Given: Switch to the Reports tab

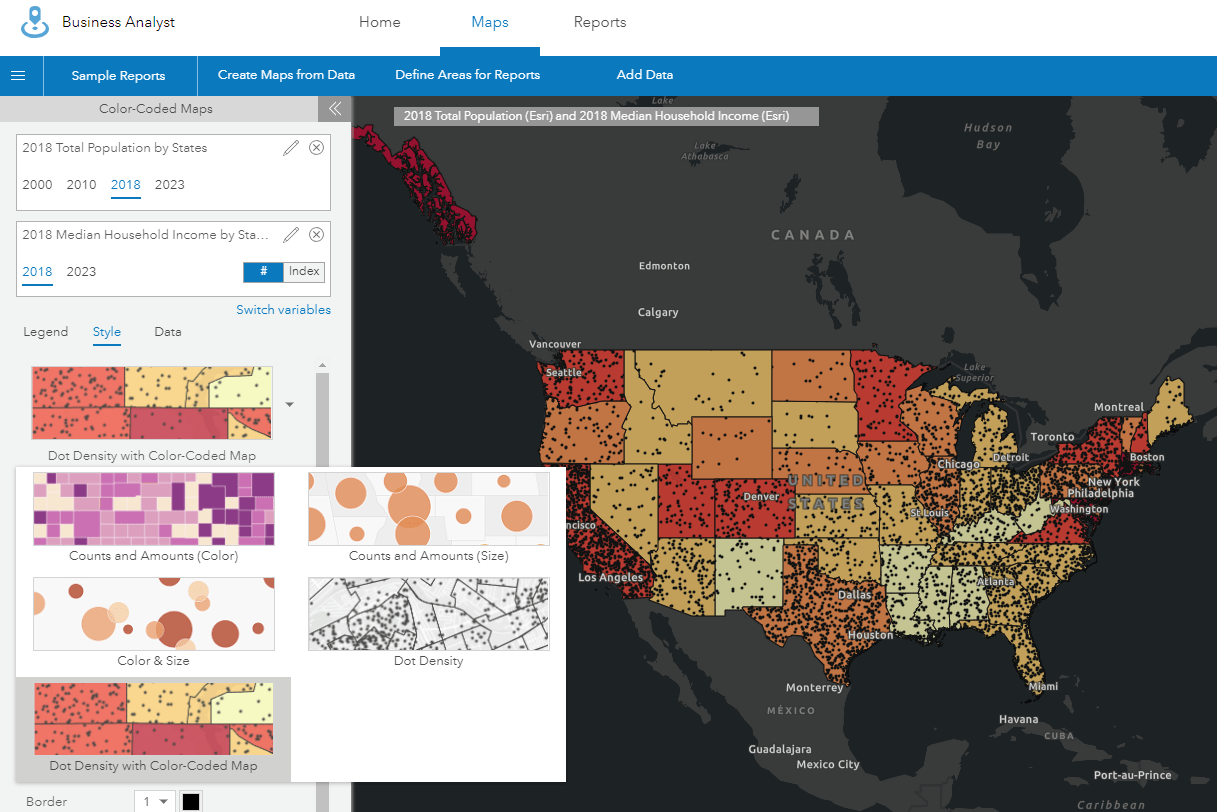Looking at the screenshot, I should (600, 22).
